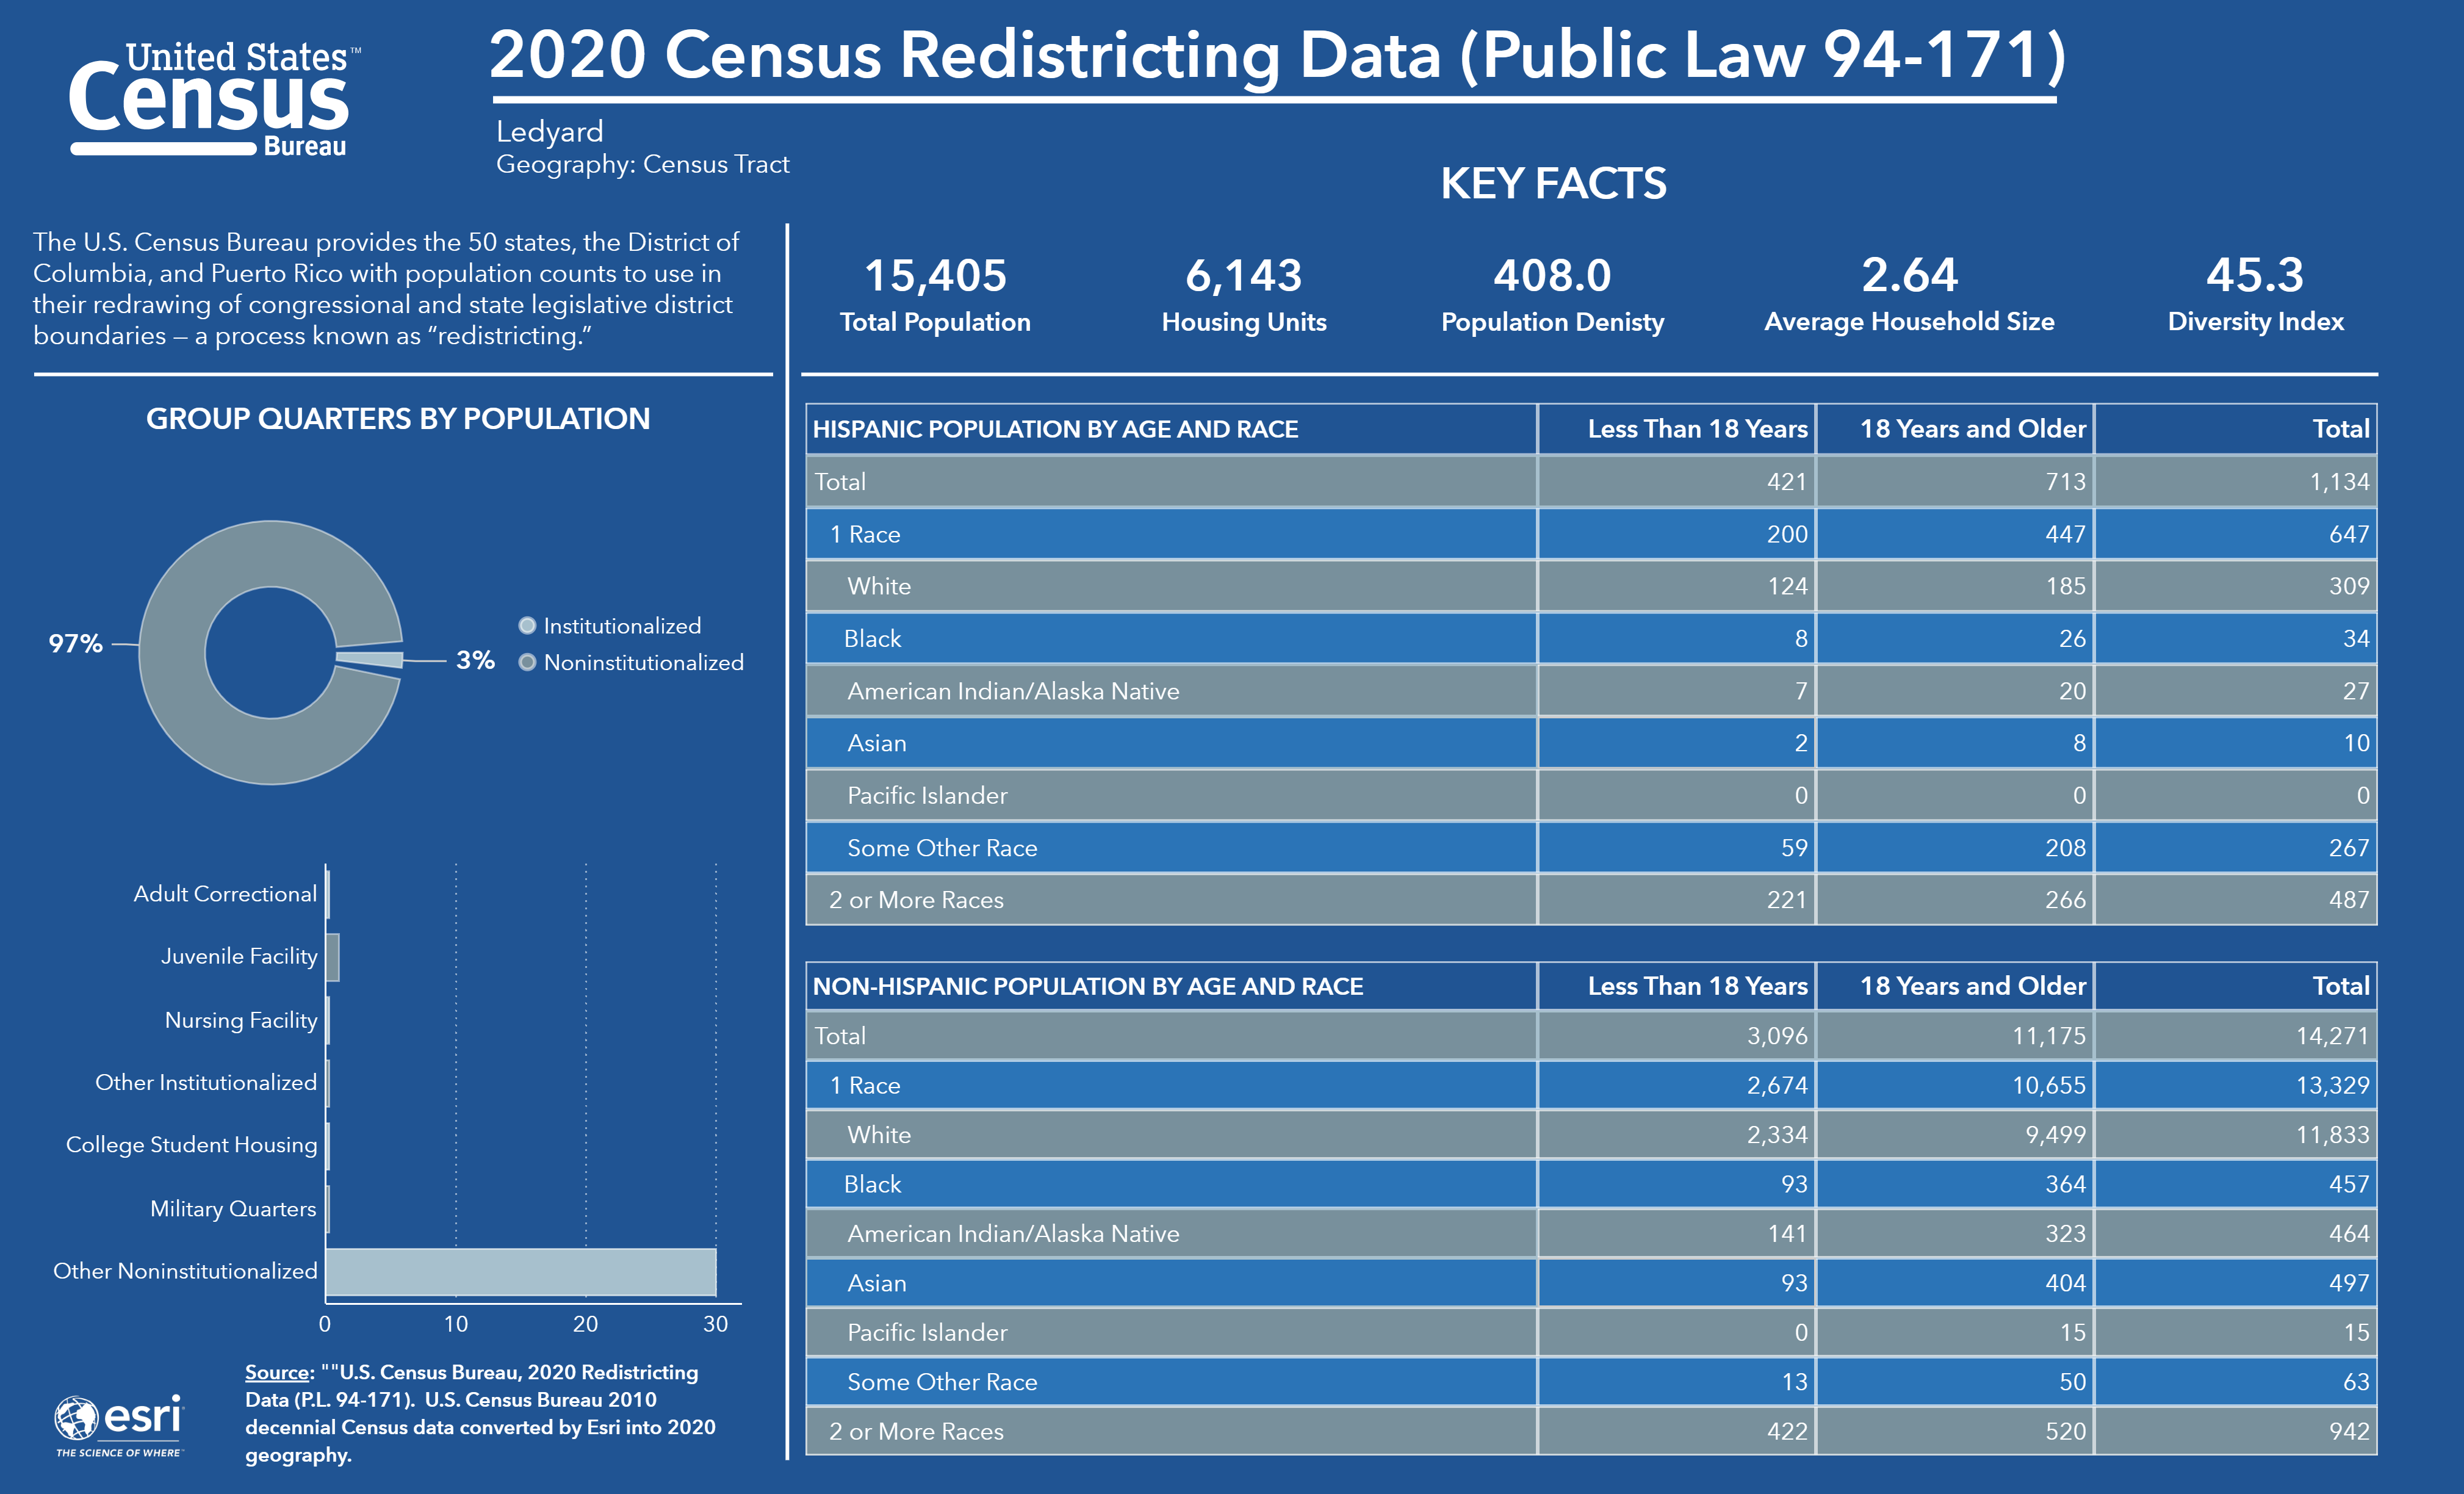Viewport: 2464px width, 1494px height.
Task: Click the Juvenile Facility bar
Action: [x=333, y=957]
